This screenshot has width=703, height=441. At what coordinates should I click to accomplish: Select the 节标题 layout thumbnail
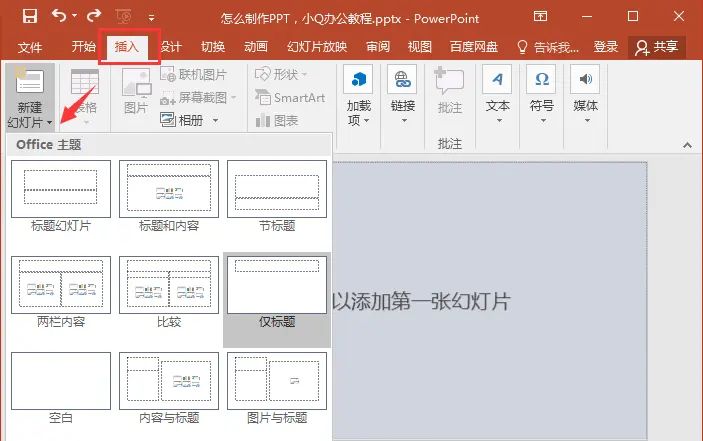click(277, 189)
